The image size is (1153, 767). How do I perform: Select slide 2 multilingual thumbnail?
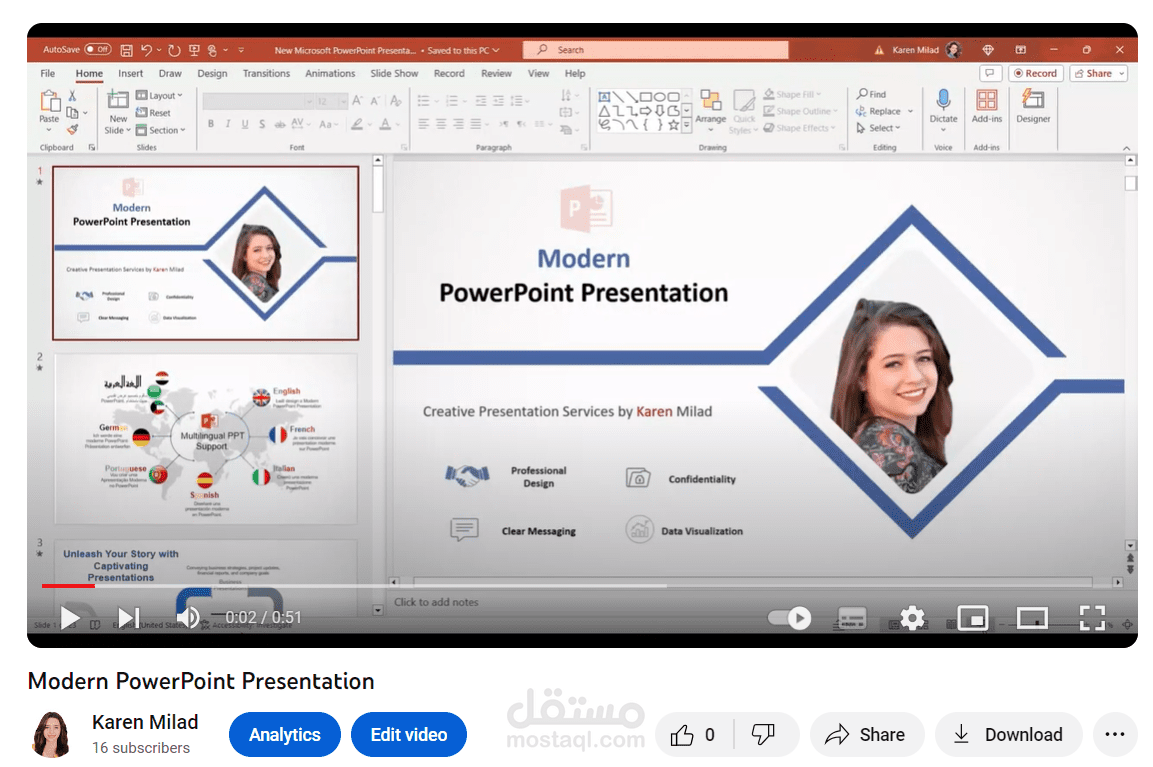click(x=206, y=438)
